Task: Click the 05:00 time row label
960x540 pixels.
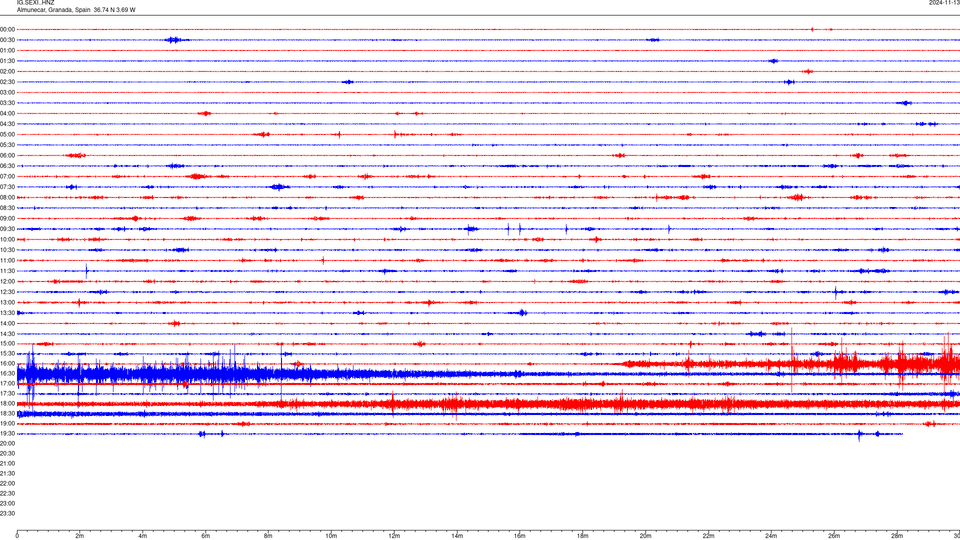Action: tap(7, 135)
